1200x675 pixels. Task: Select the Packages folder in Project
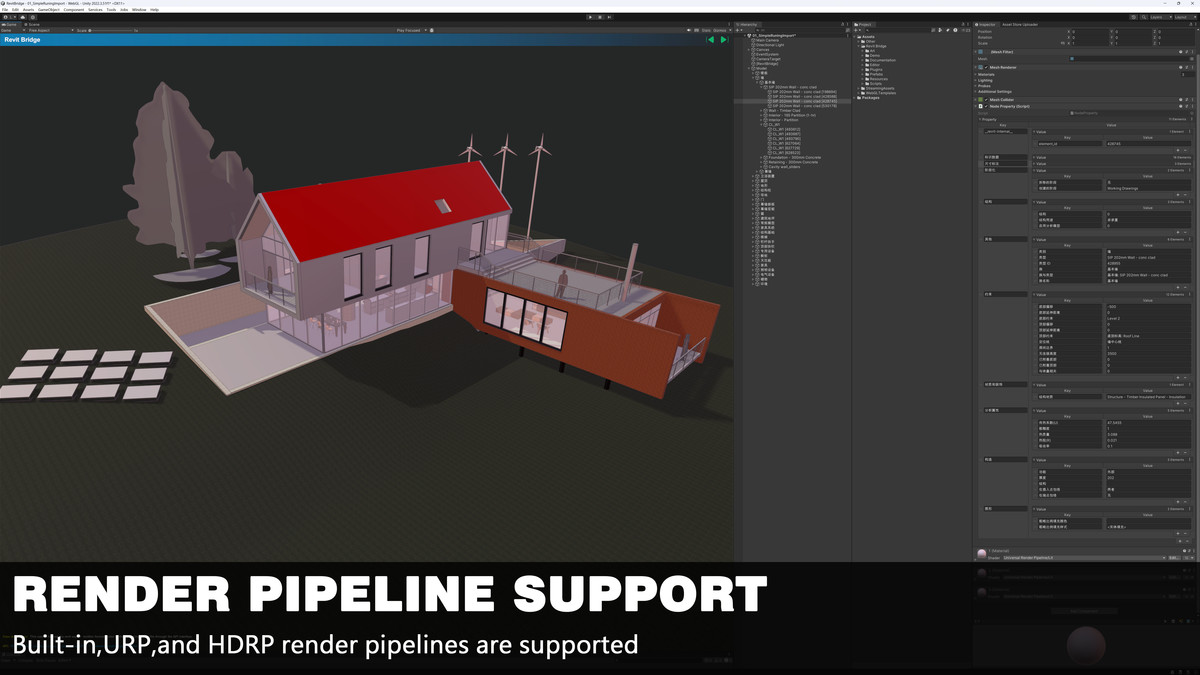tap(869, 97)
